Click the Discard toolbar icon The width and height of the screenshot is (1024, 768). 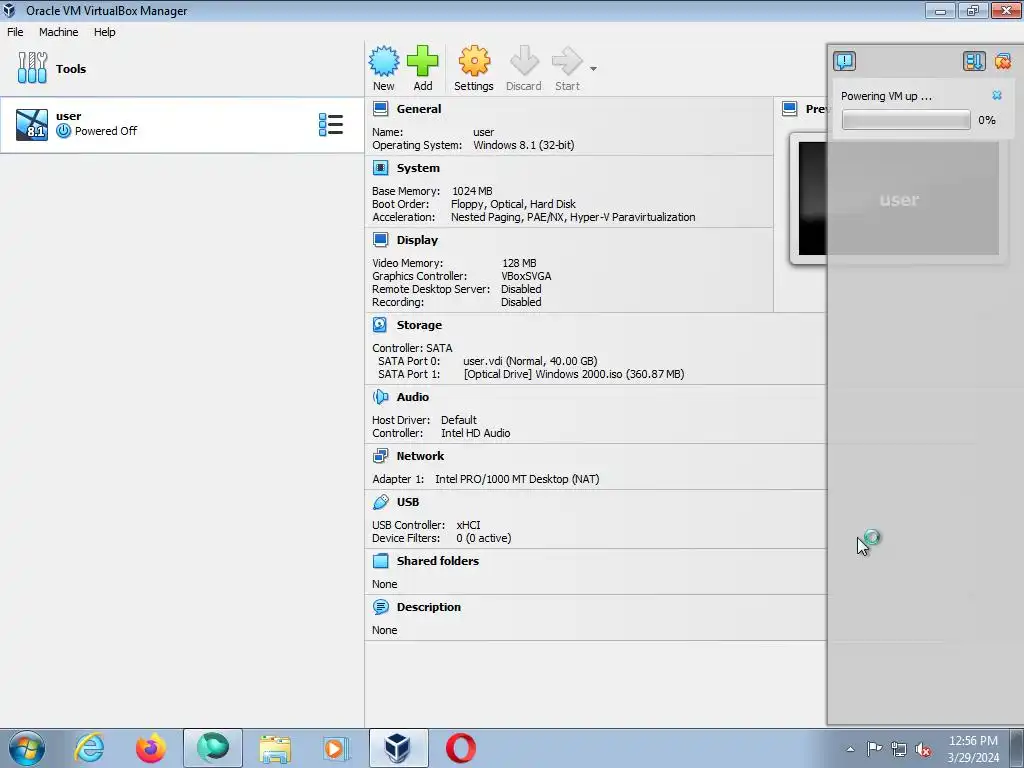click(x=524, y=61)
